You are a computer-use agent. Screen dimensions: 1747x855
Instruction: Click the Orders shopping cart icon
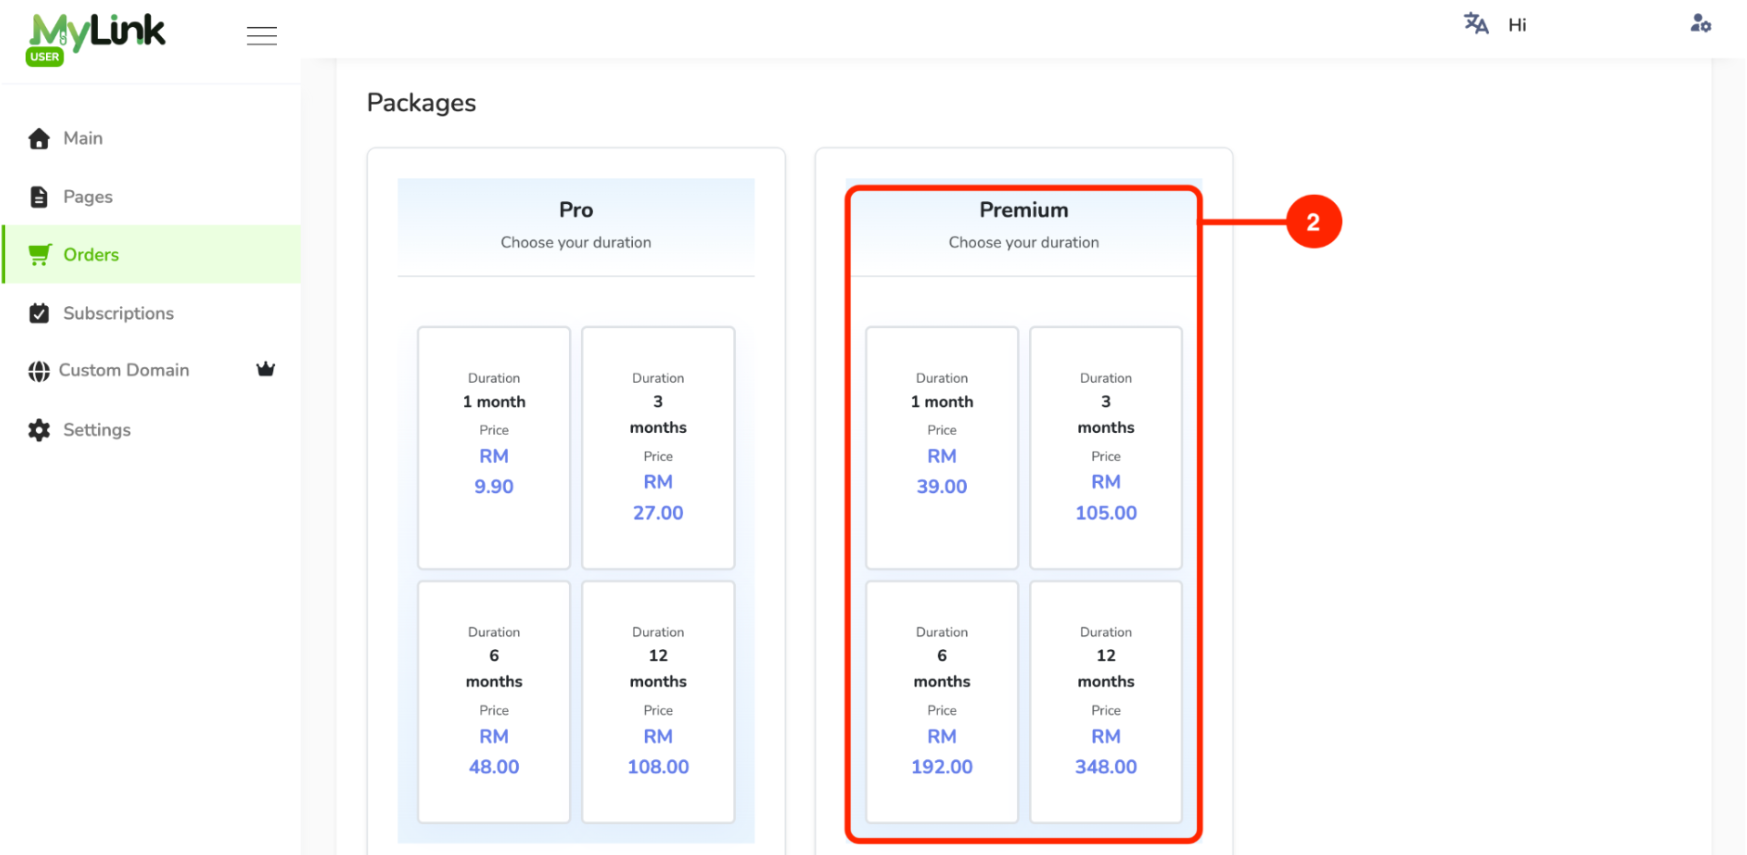(x=39, y=255)
